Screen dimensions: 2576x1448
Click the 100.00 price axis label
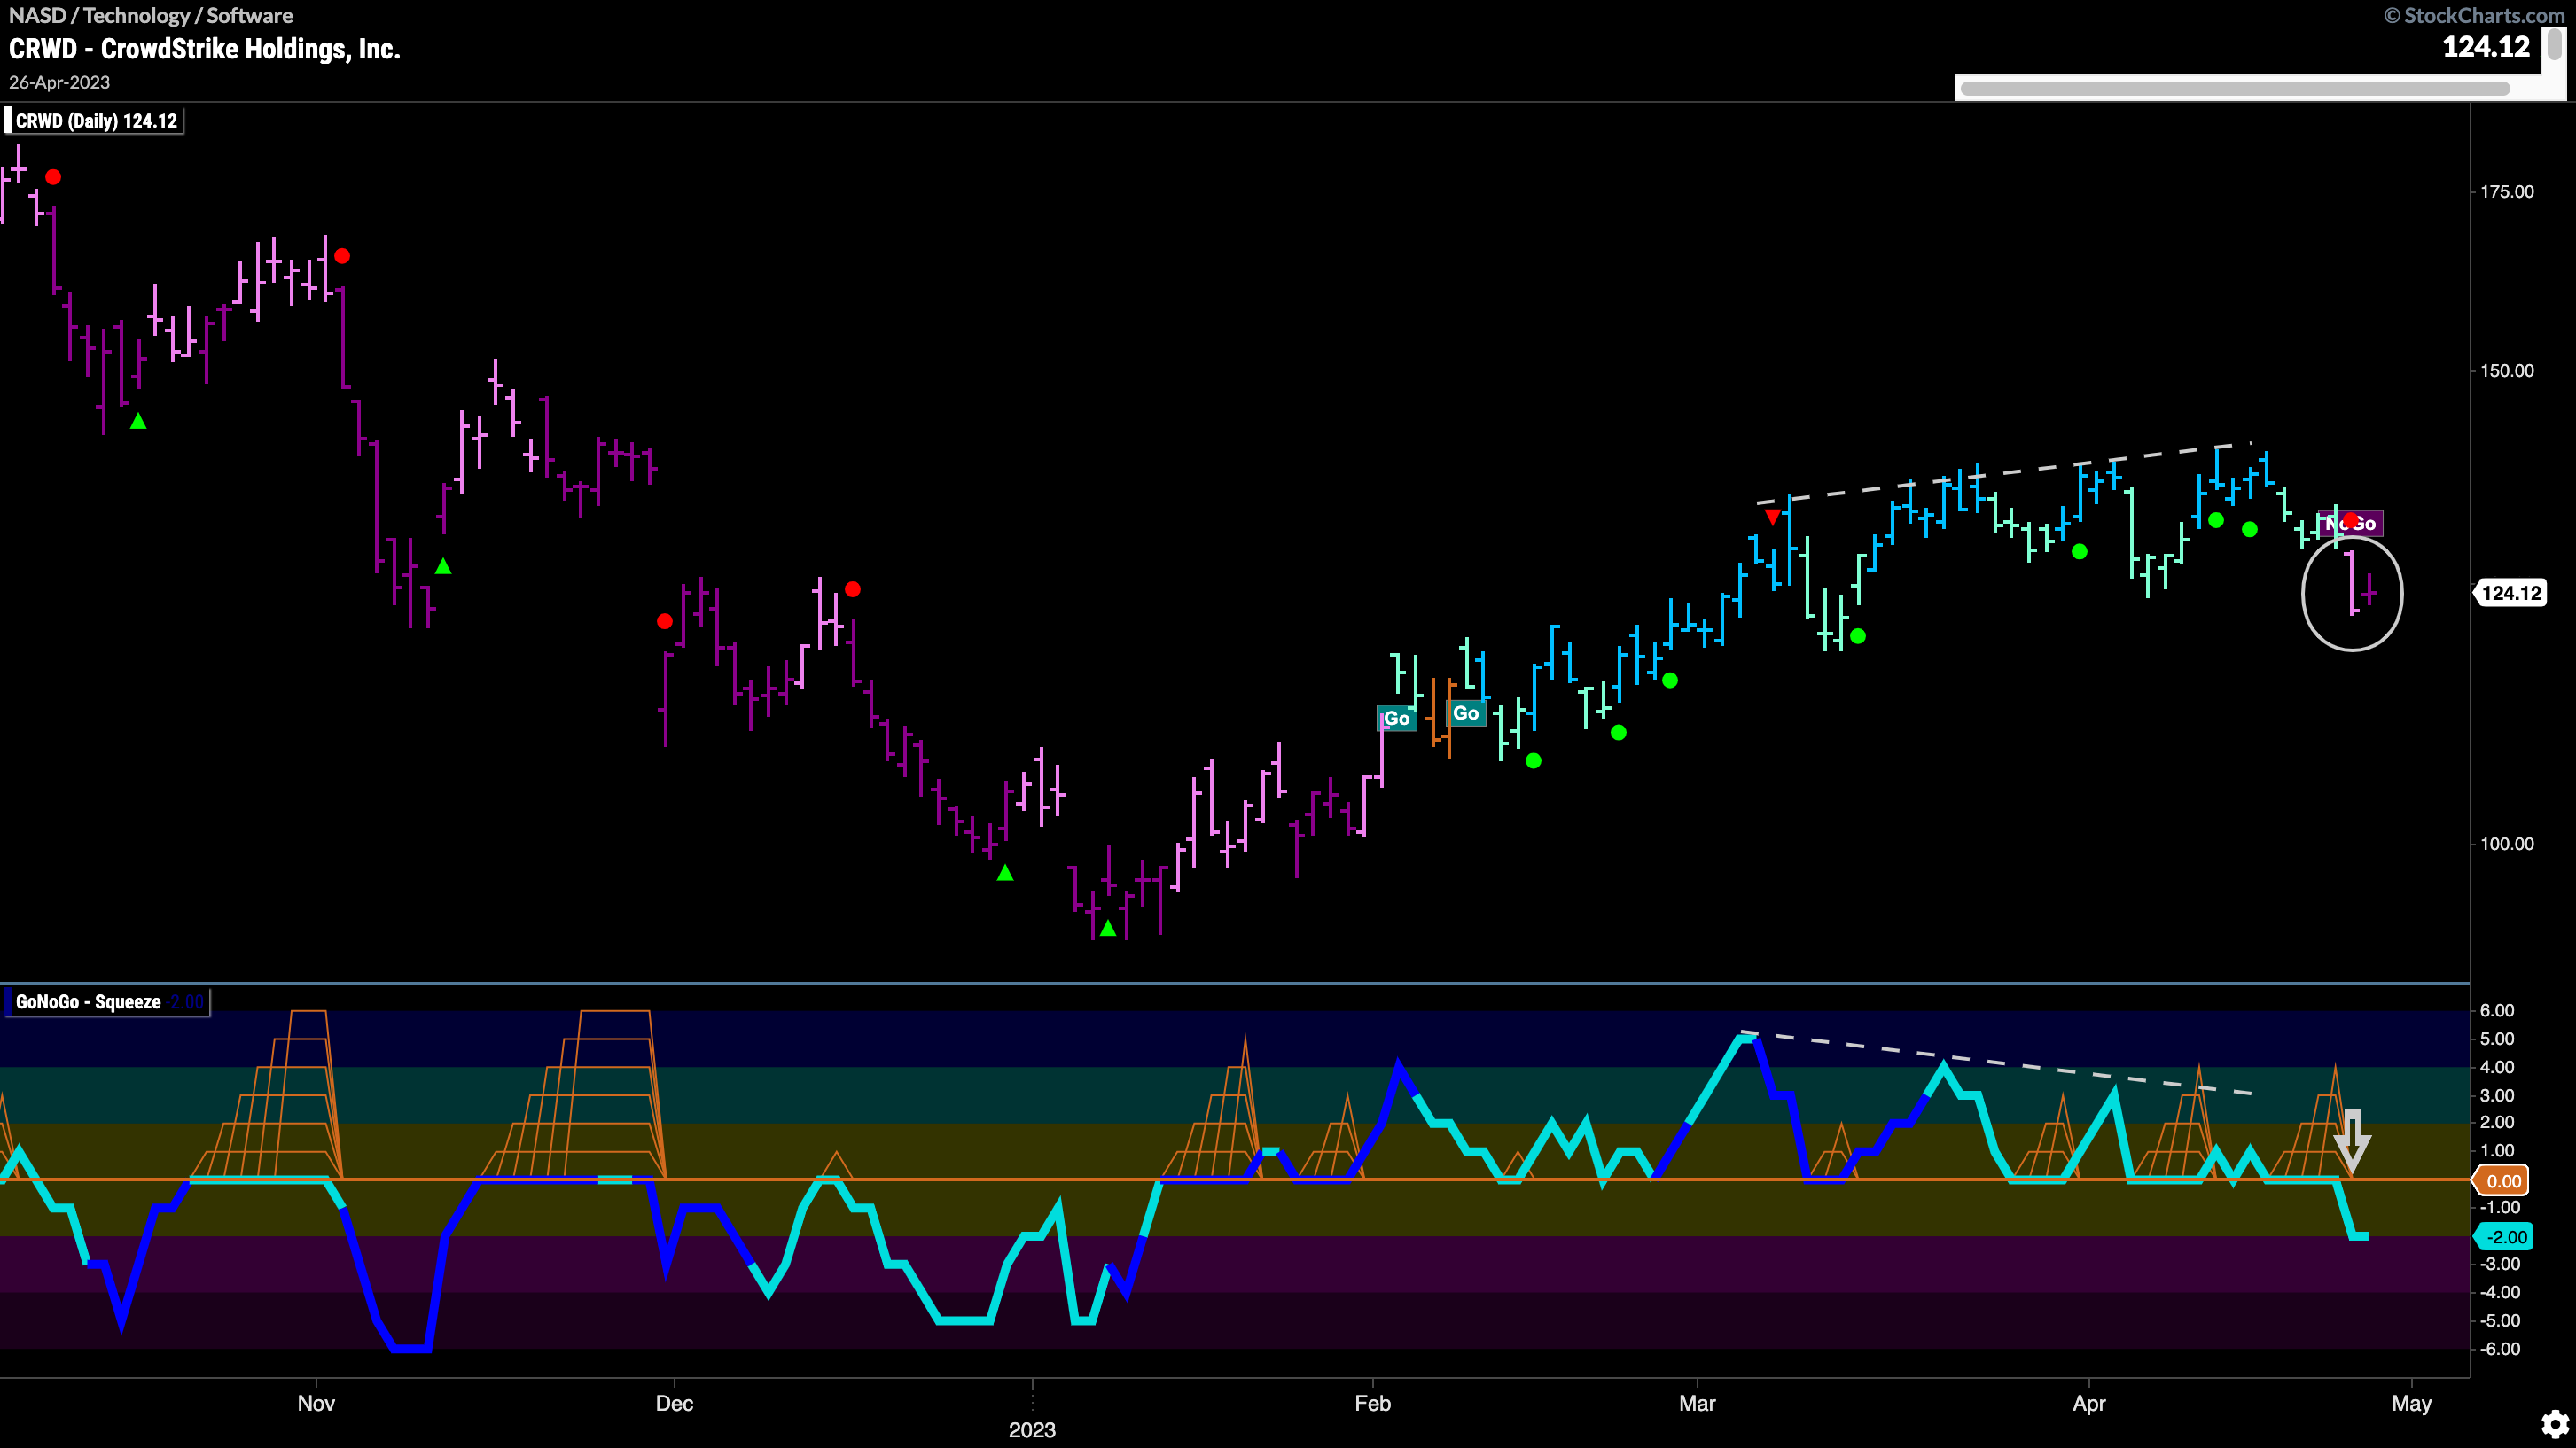(x=2507, y=843)
